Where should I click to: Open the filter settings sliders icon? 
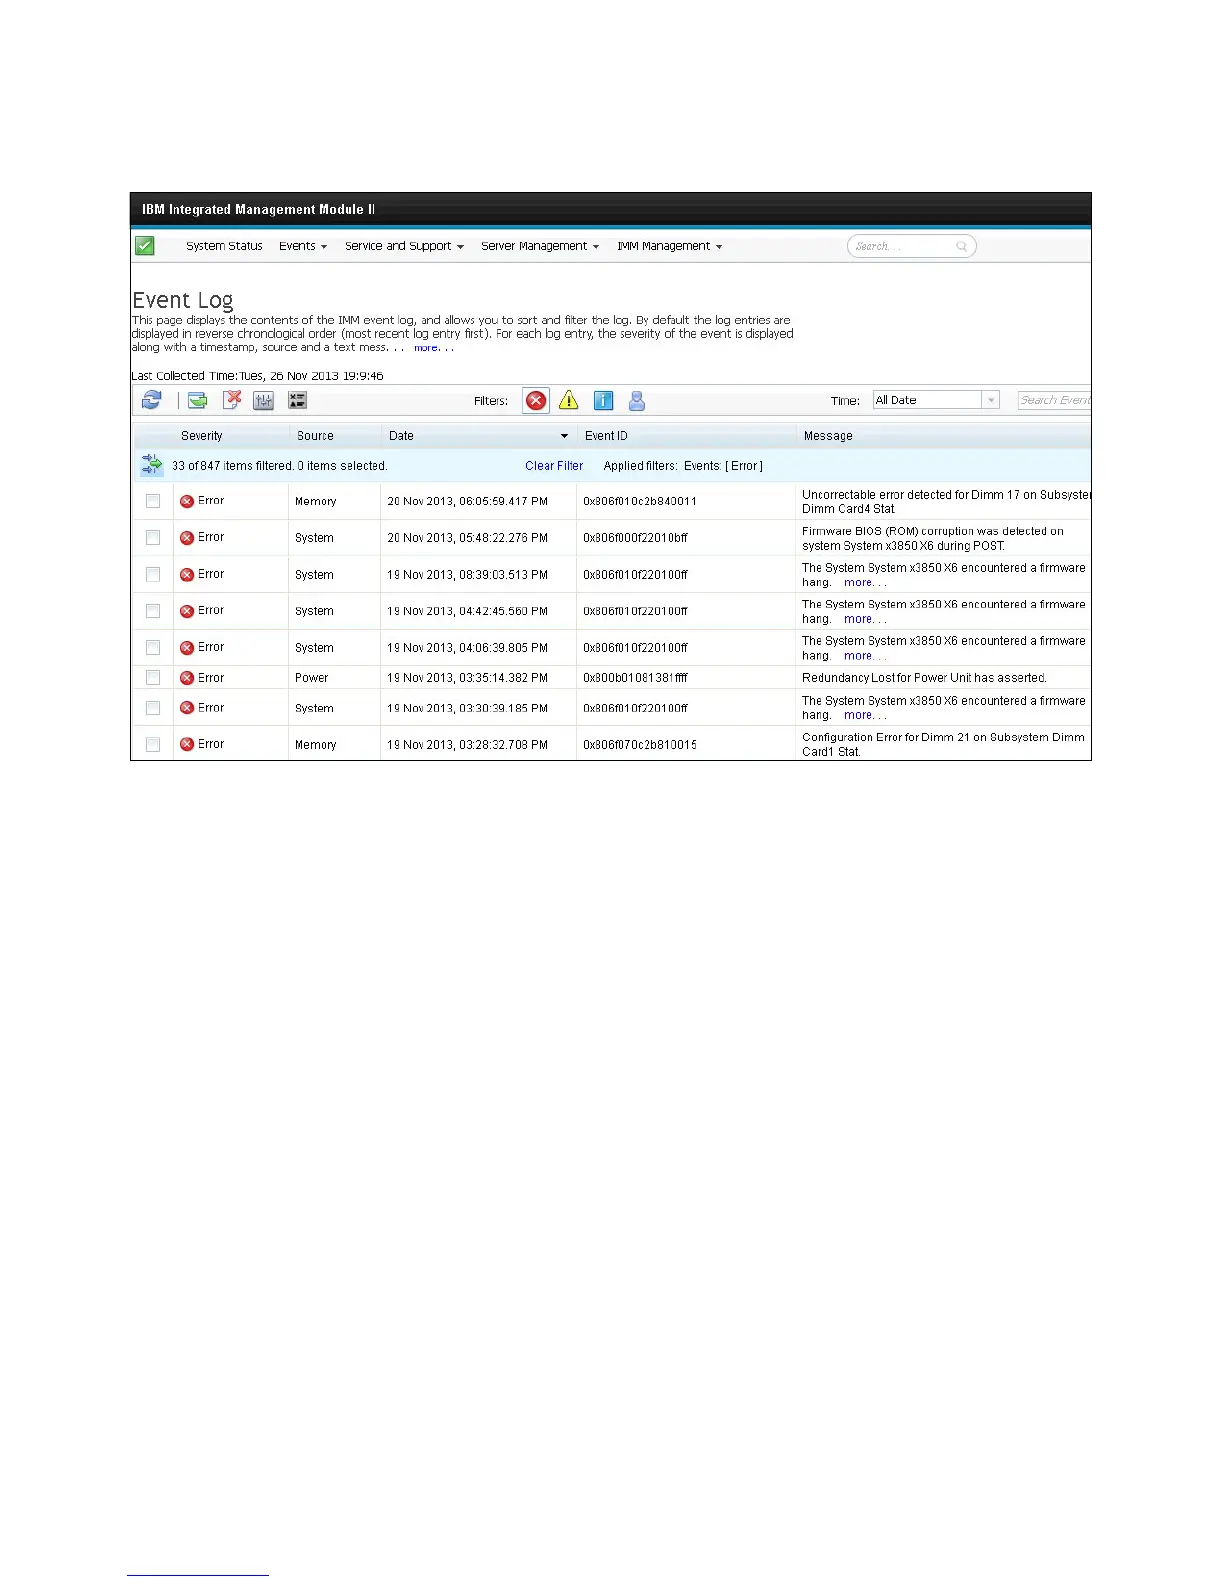click(x=264, y=400)
